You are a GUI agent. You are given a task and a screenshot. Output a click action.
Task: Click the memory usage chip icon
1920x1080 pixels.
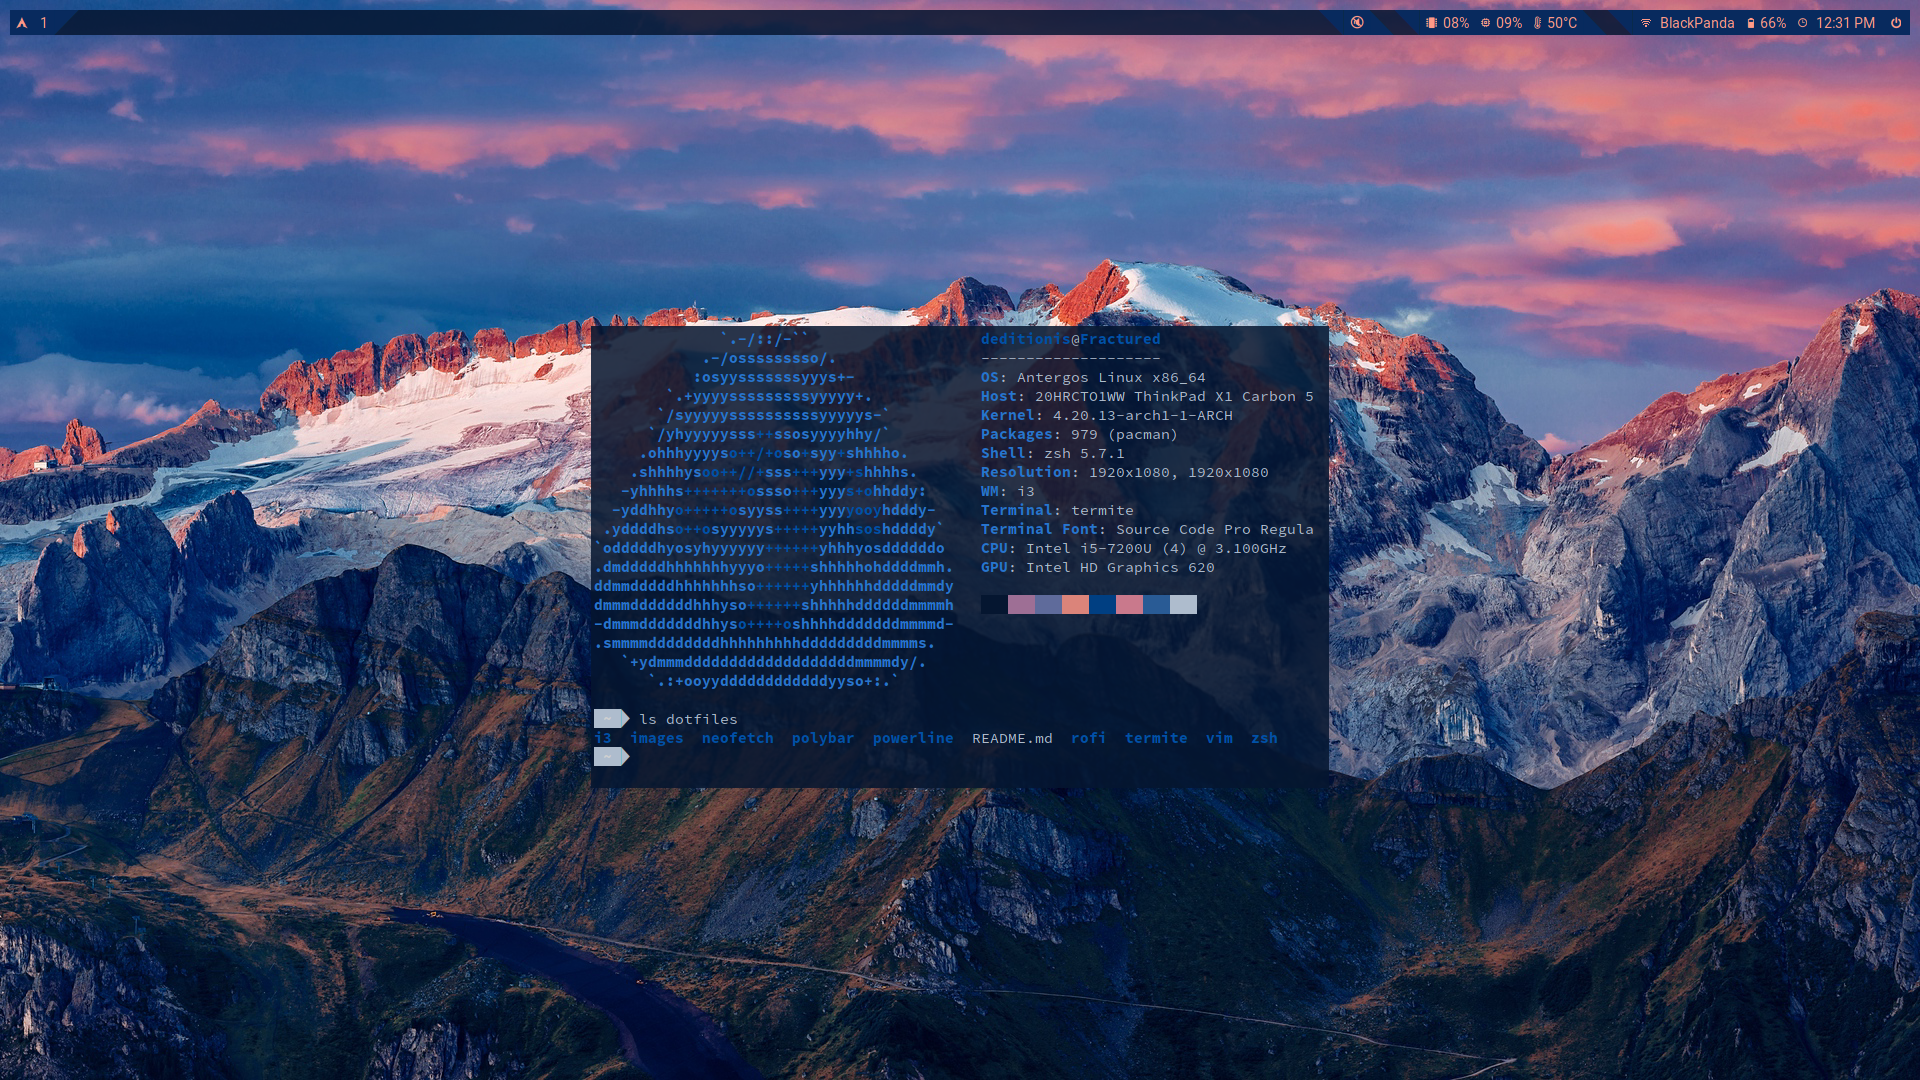coord(1431,23)
